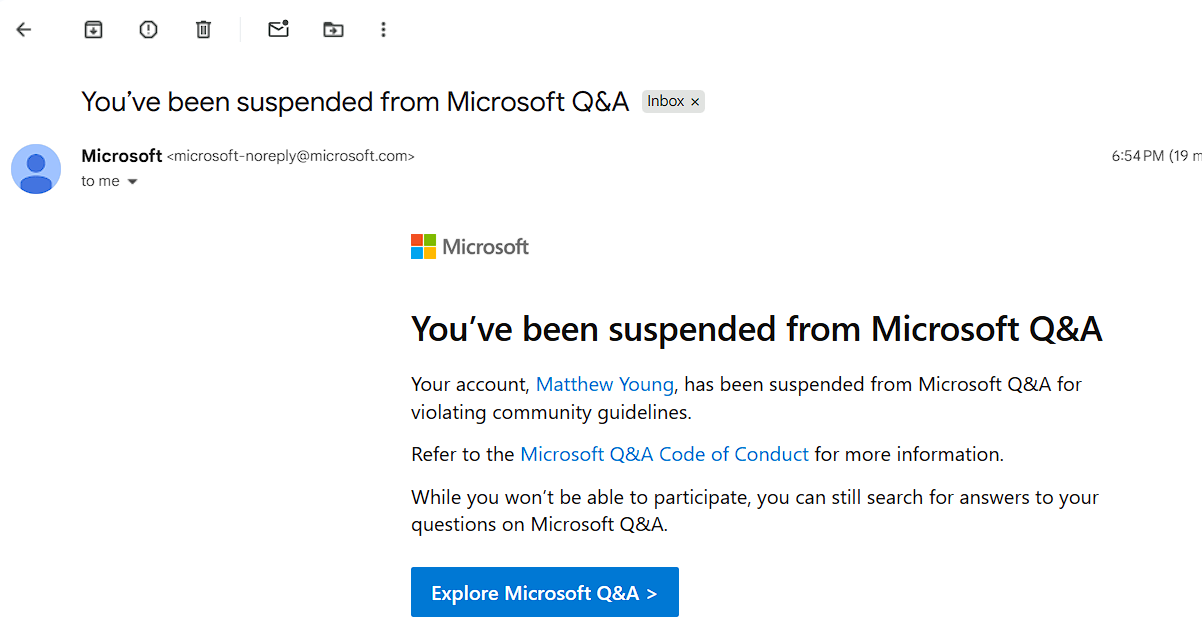Click the Microsoft logo in the email body

click(470, 247)
